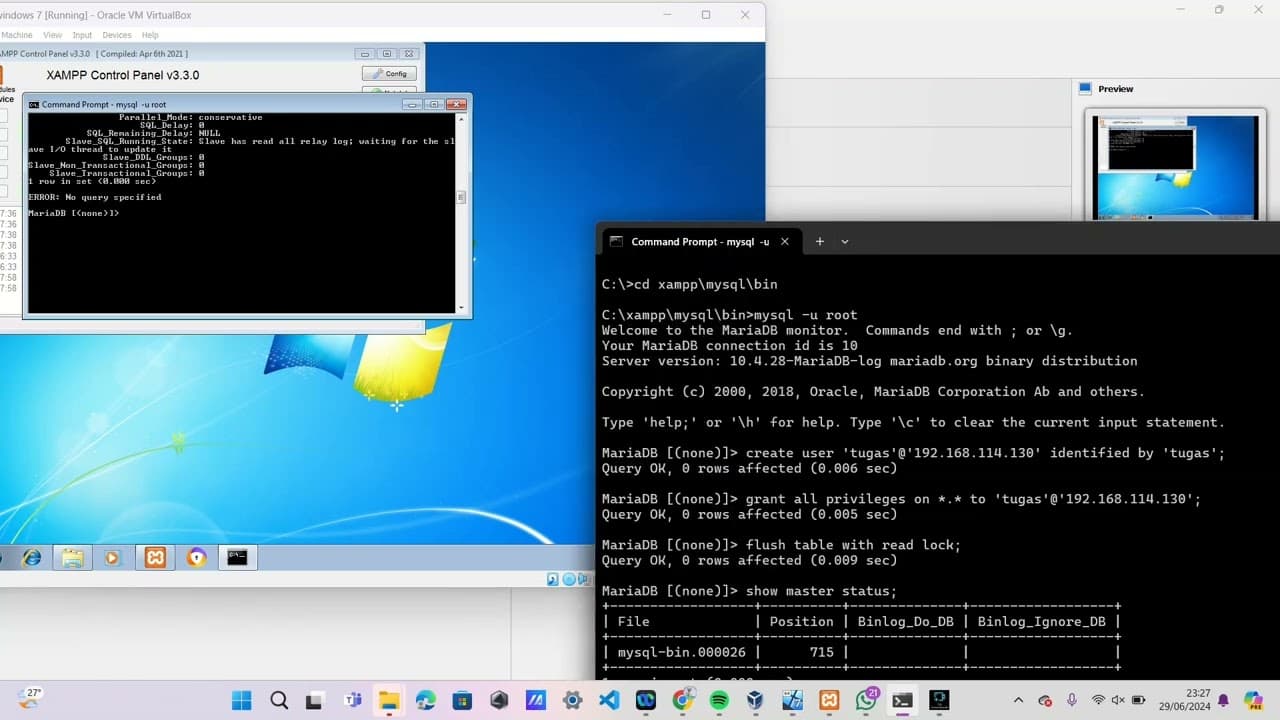Open the Windows 11 Start menu

[x=242, y=700]
